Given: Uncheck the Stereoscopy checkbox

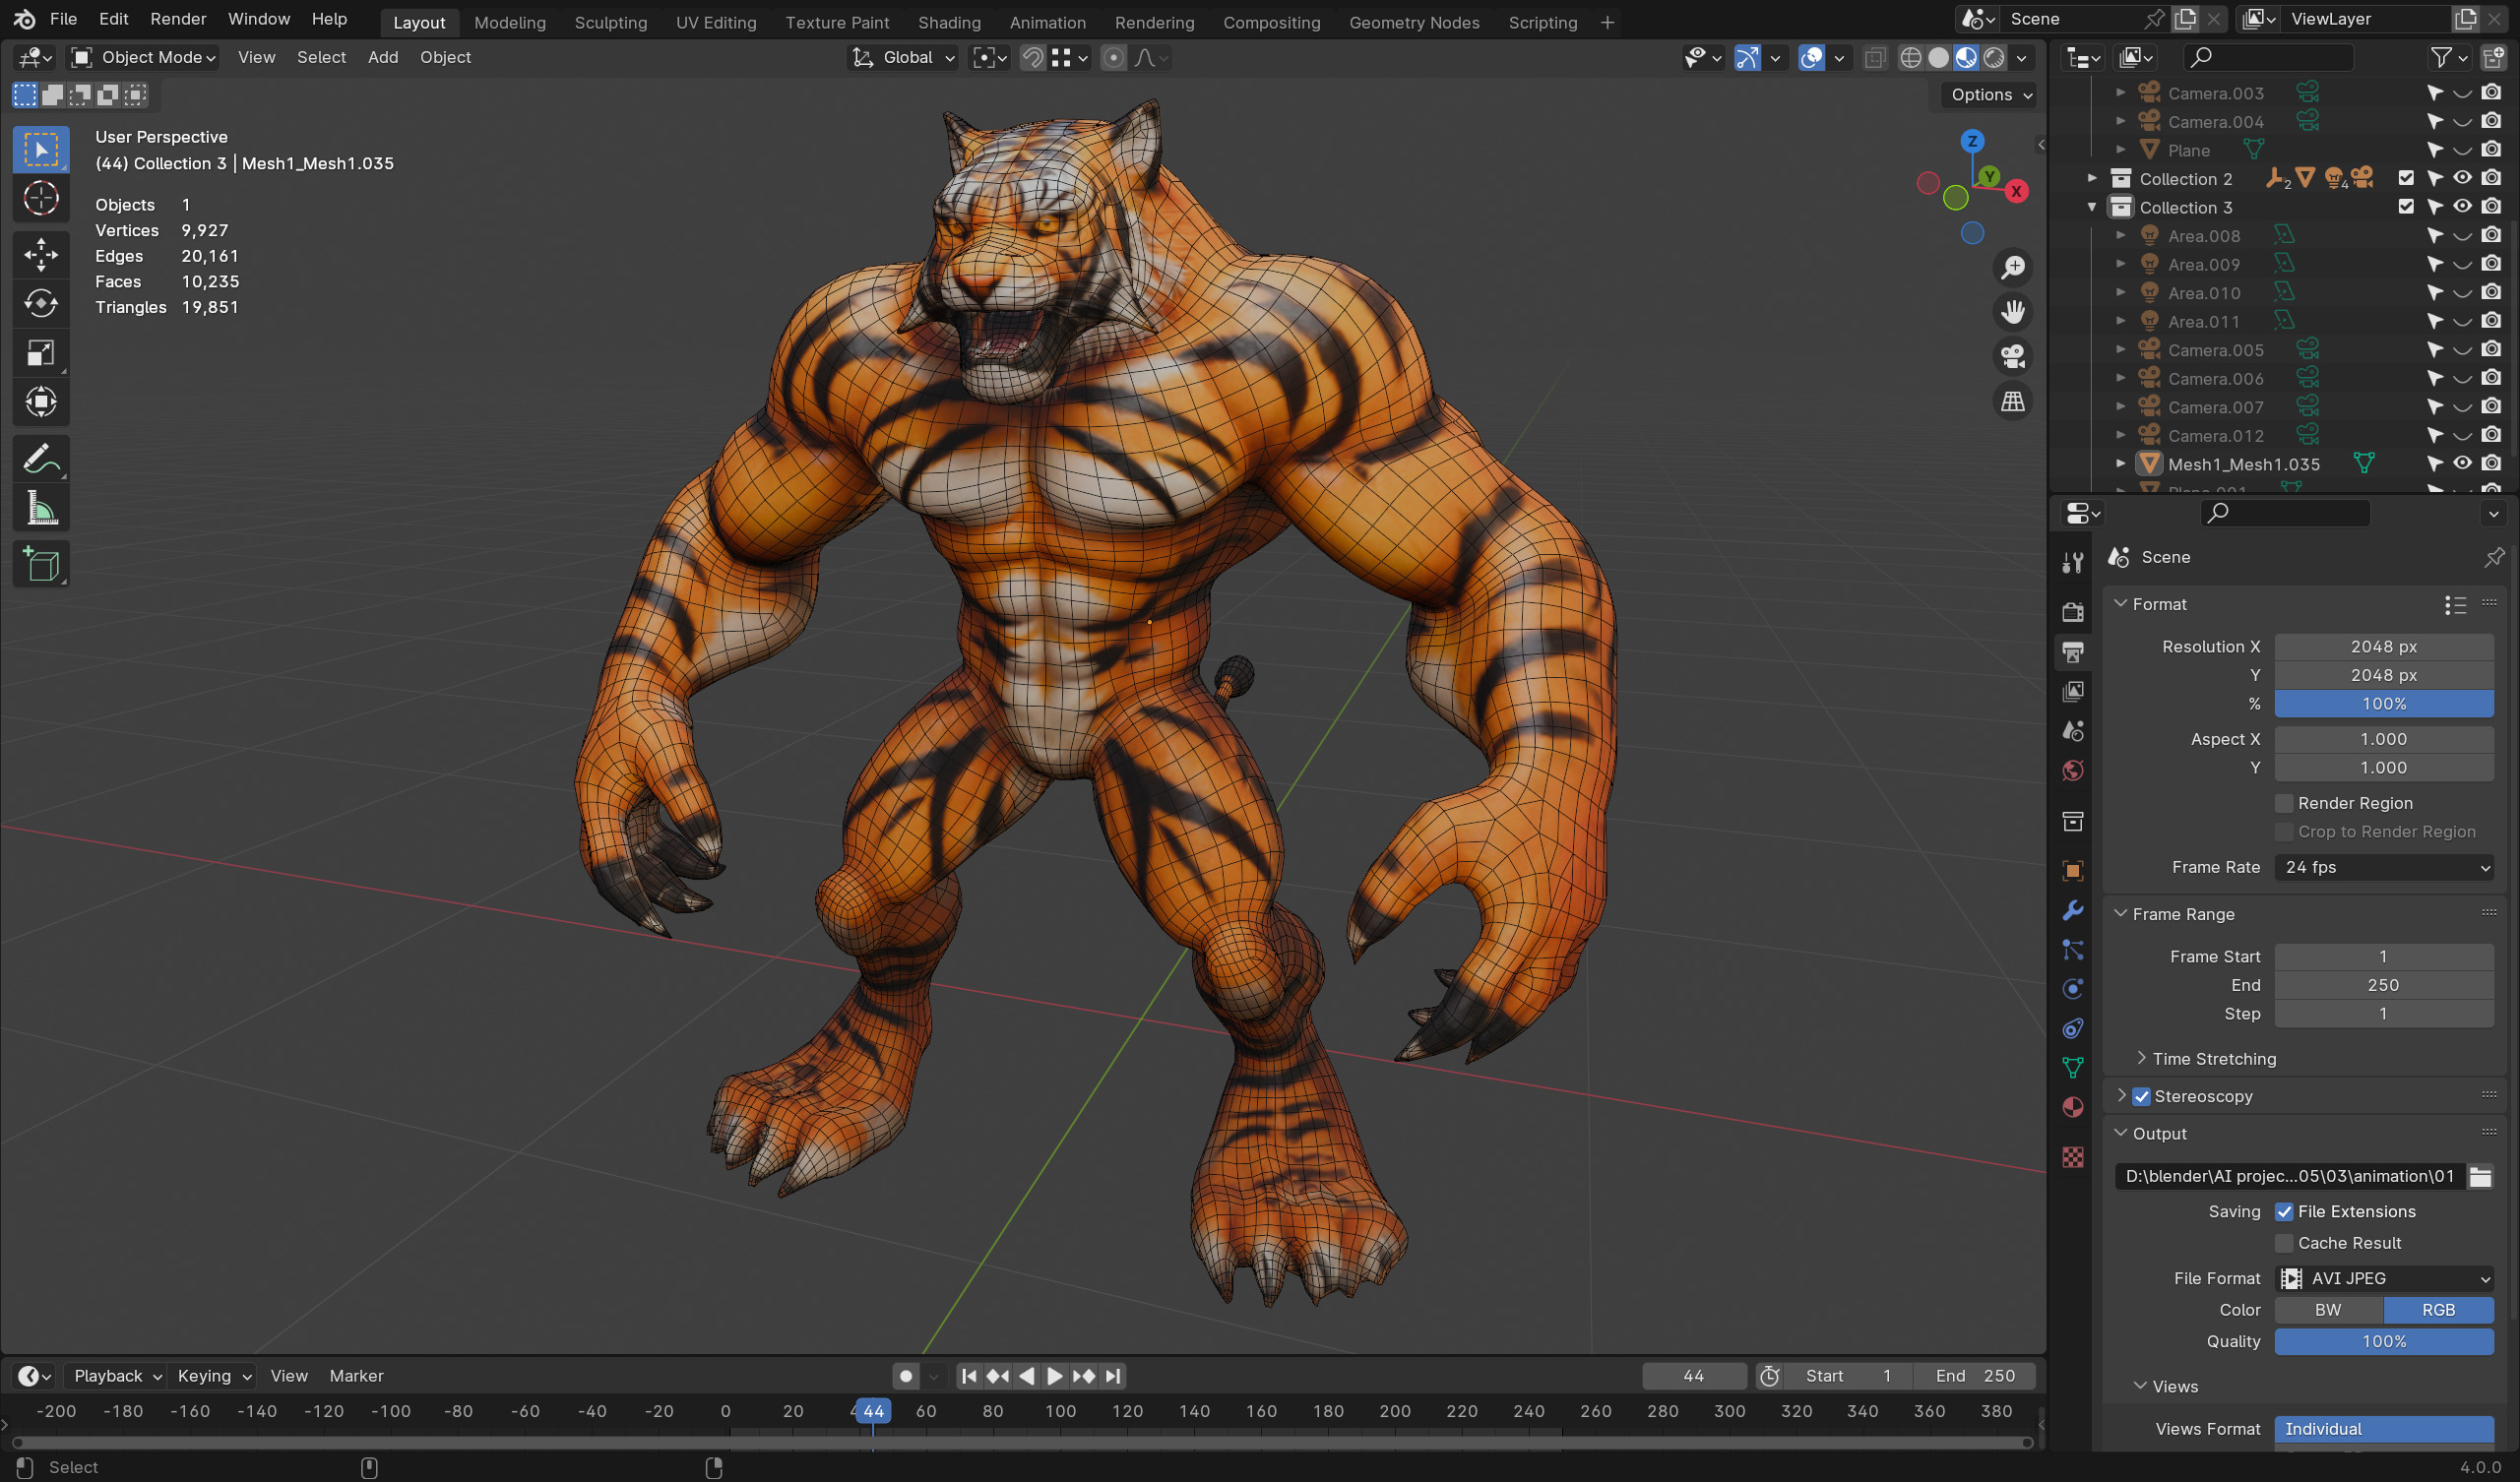Looking at the screenshot, I should [2141, 1097].
